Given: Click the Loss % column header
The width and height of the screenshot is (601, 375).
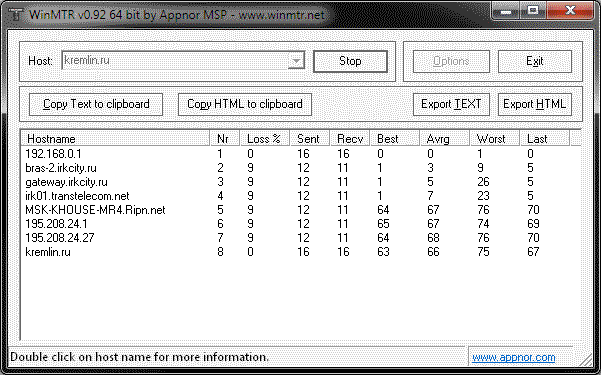Looking at the screenshot, I should 265,138.
